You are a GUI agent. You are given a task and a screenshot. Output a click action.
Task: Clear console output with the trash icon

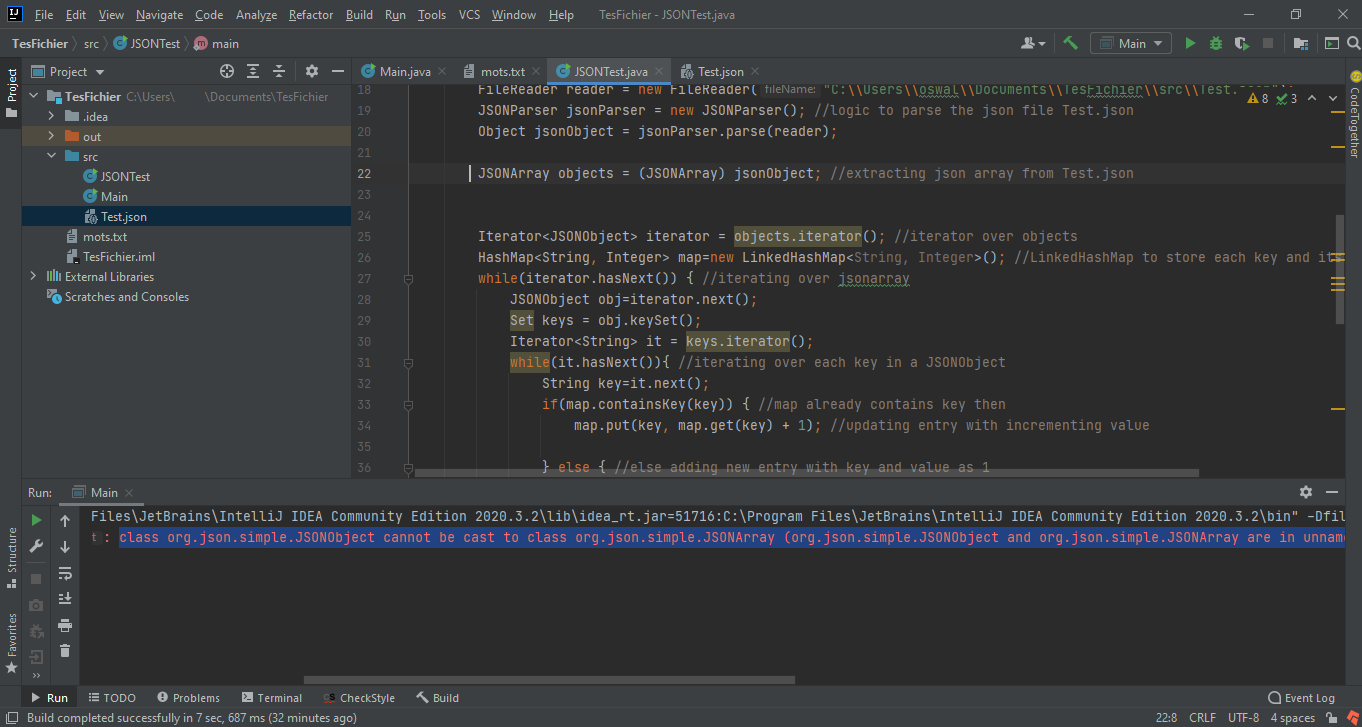(65, 651)
